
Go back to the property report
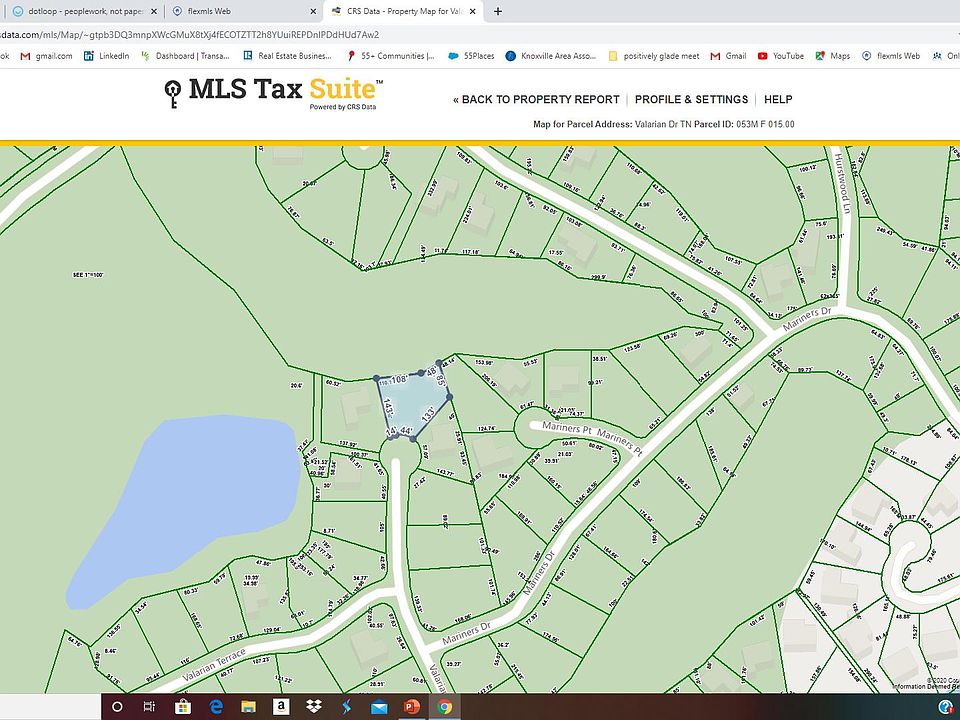pyautogui.click(x=536, y=99)
